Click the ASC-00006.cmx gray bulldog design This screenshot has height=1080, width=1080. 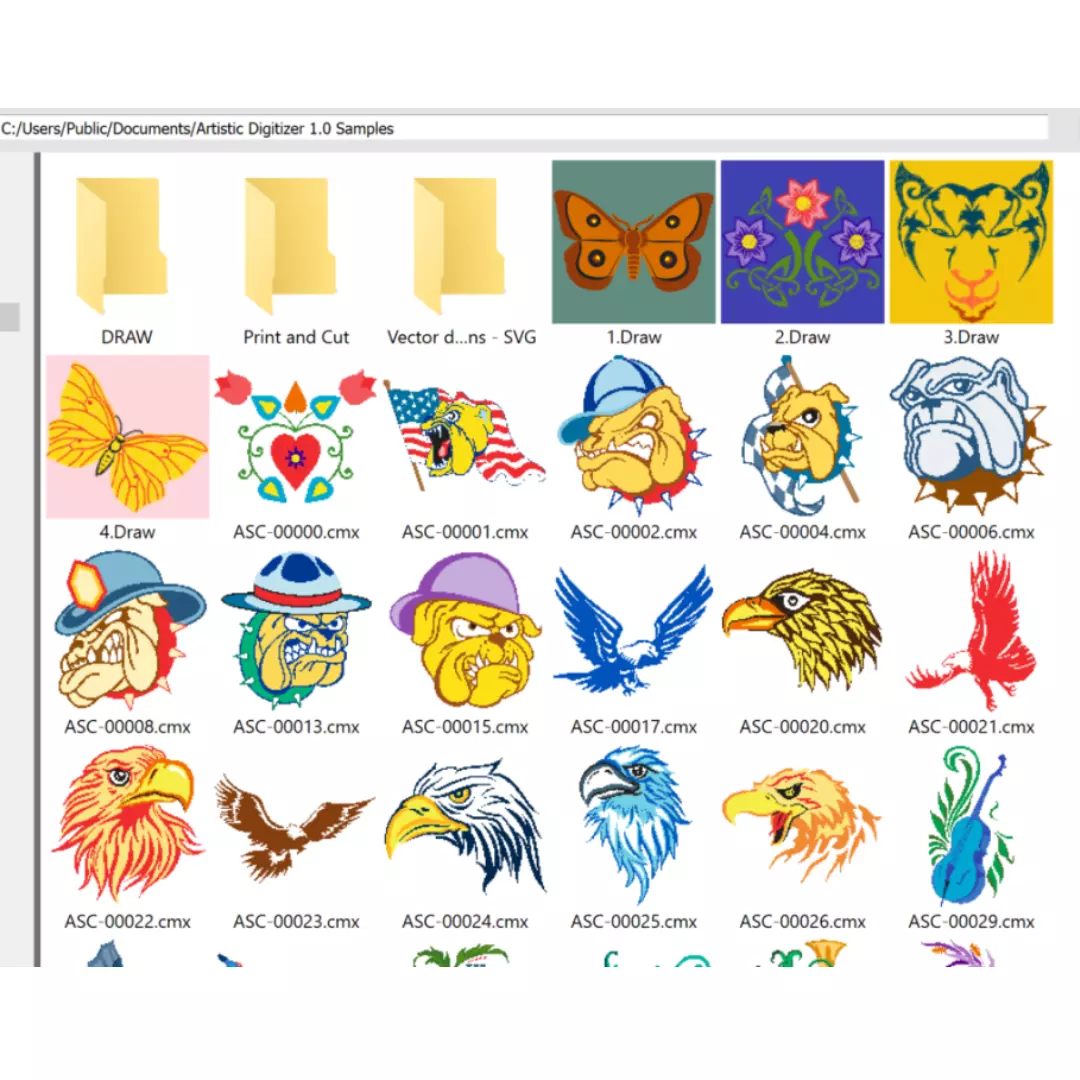pos(971,437)
